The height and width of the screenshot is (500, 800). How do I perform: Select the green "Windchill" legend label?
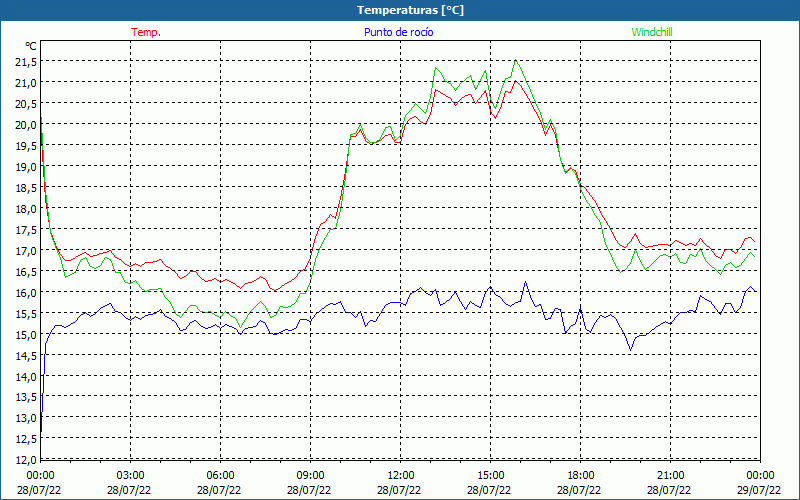click(x=652, y=32)
